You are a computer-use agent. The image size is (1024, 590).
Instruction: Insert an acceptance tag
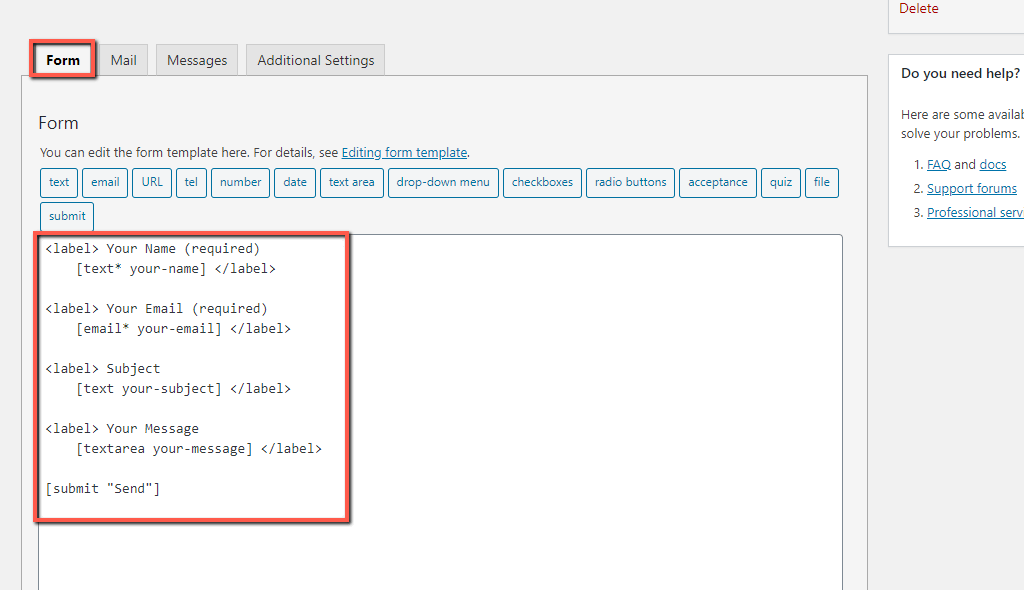pyautogui.click(x=718, y=182)
